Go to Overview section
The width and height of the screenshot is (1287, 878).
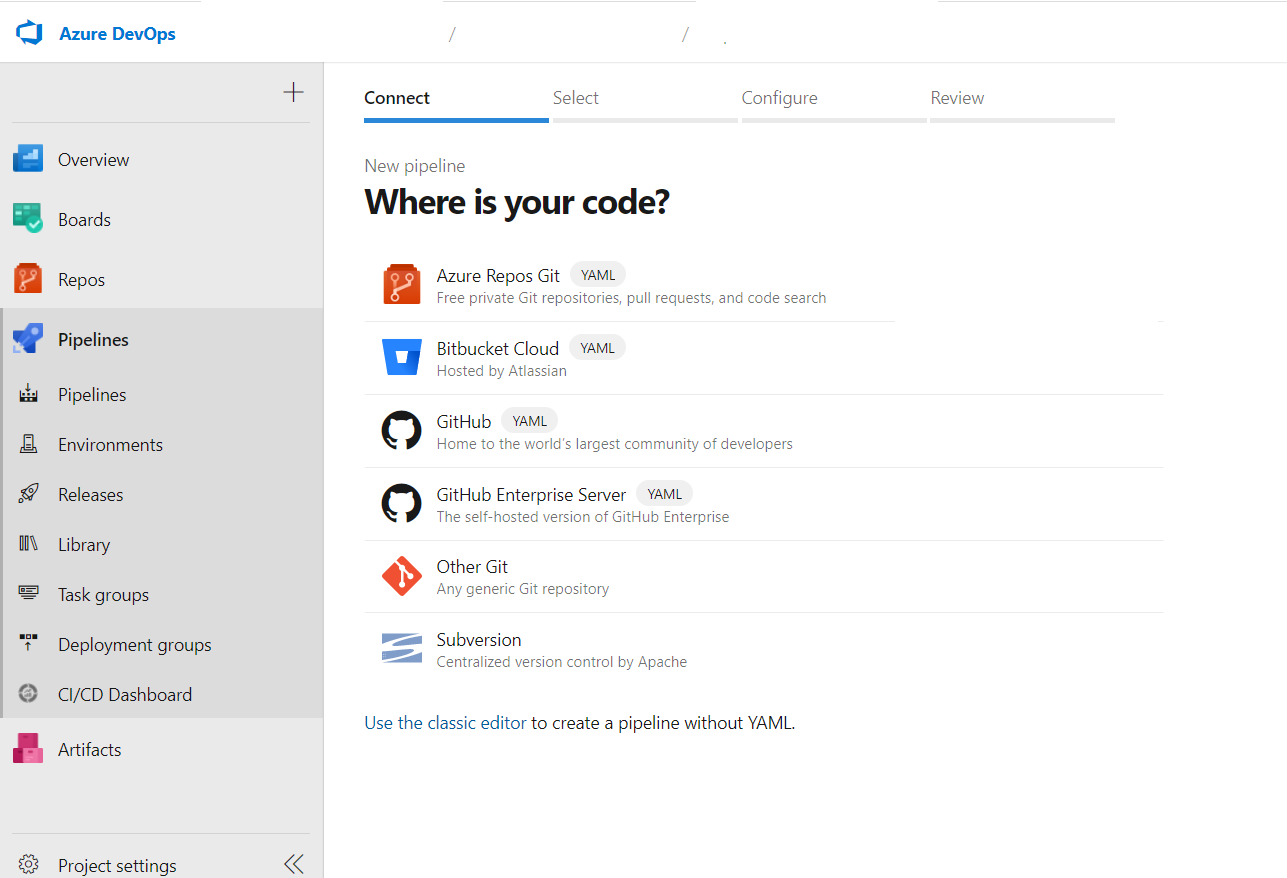94,160
